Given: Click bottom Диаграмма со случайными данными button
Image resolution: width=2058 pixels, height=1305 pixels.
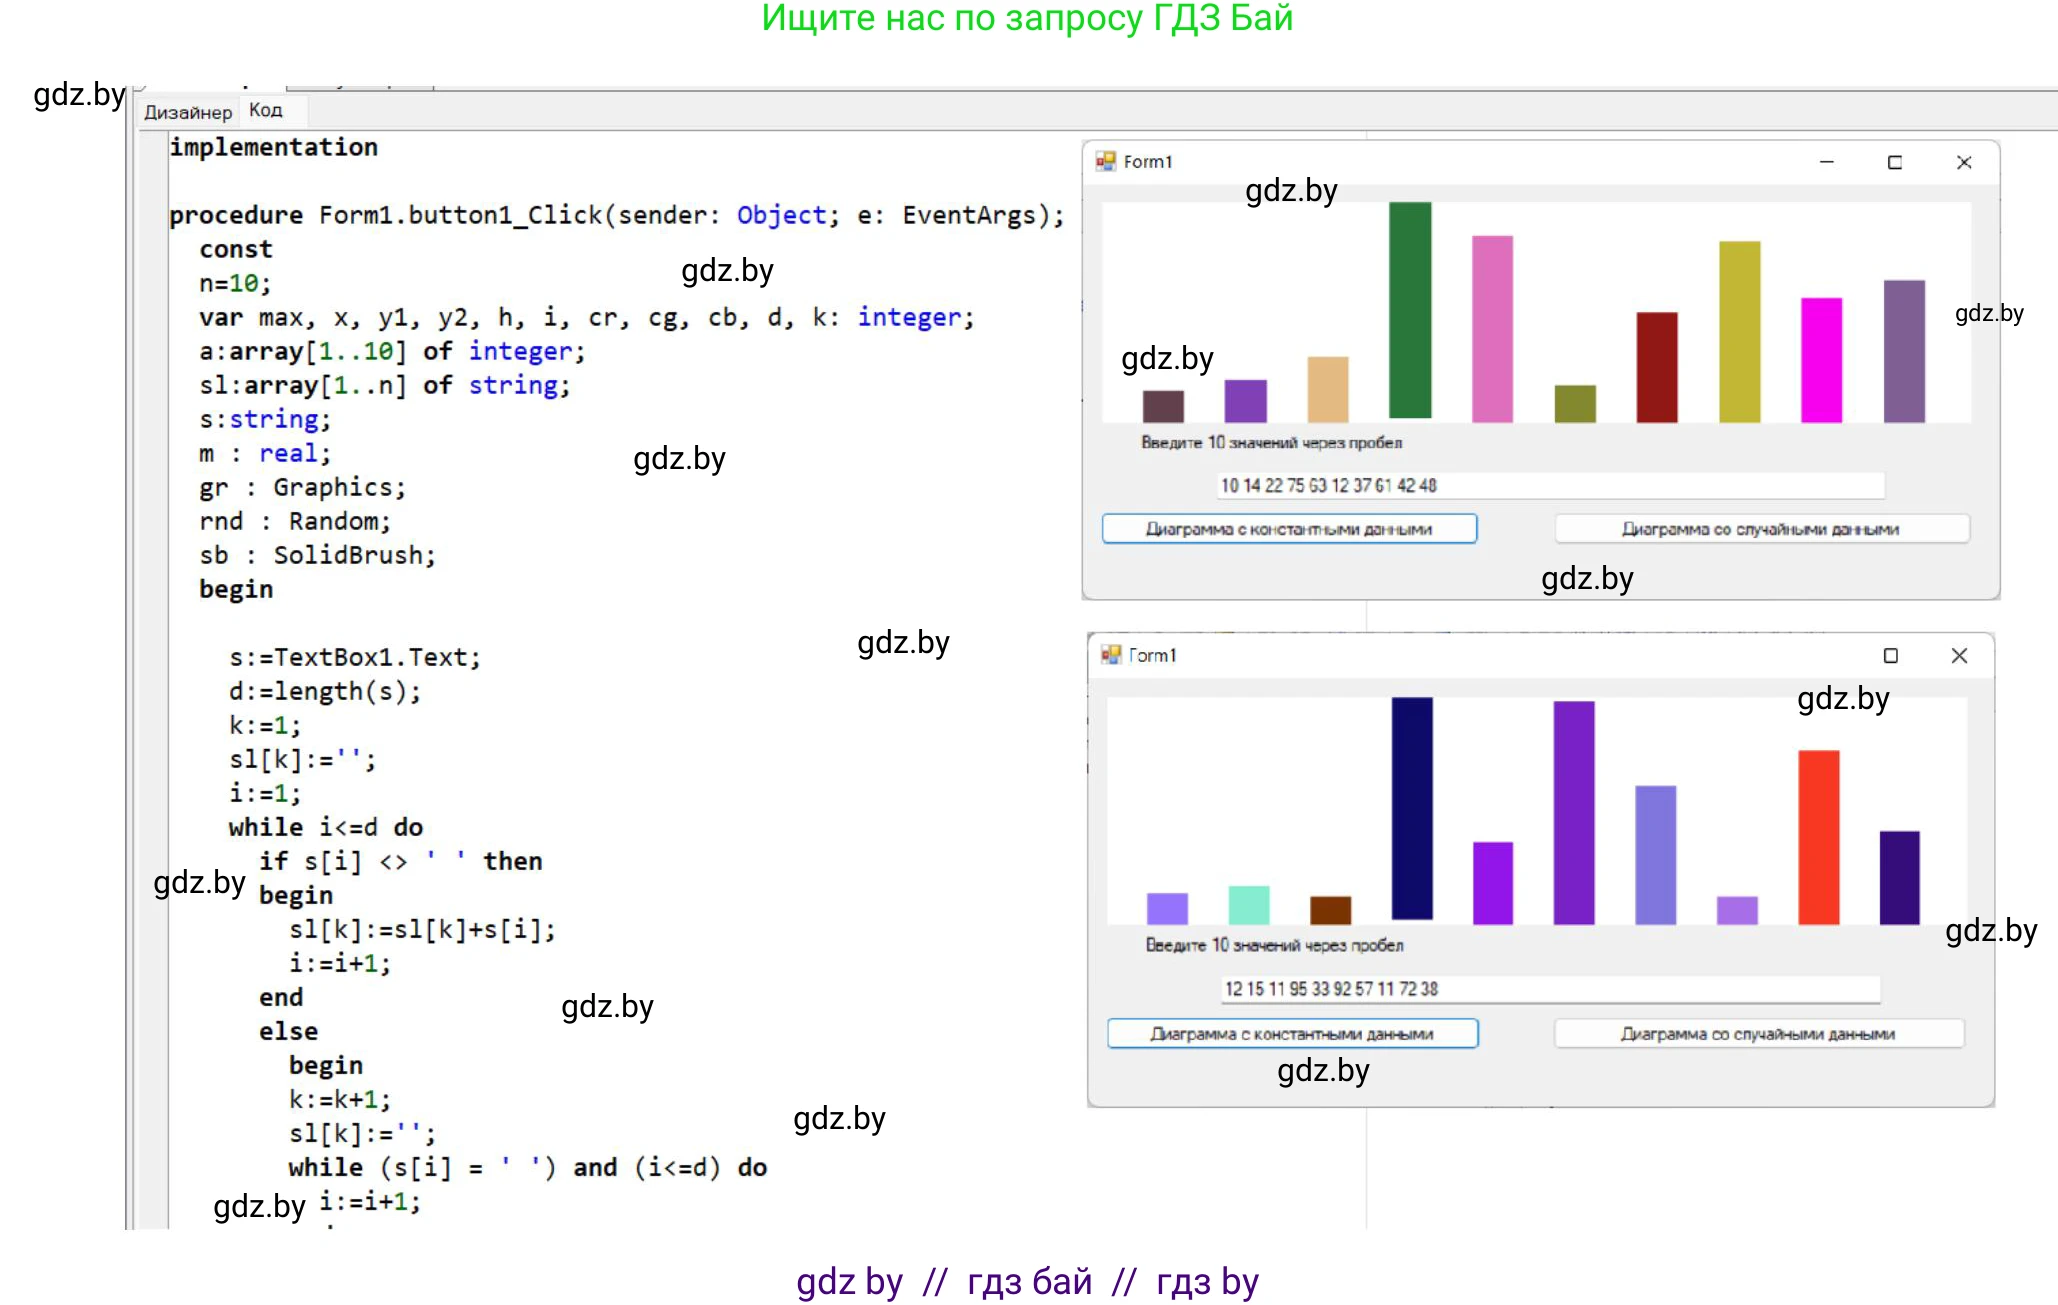Looking at the screenshot, I should tap(1758, 1033).
